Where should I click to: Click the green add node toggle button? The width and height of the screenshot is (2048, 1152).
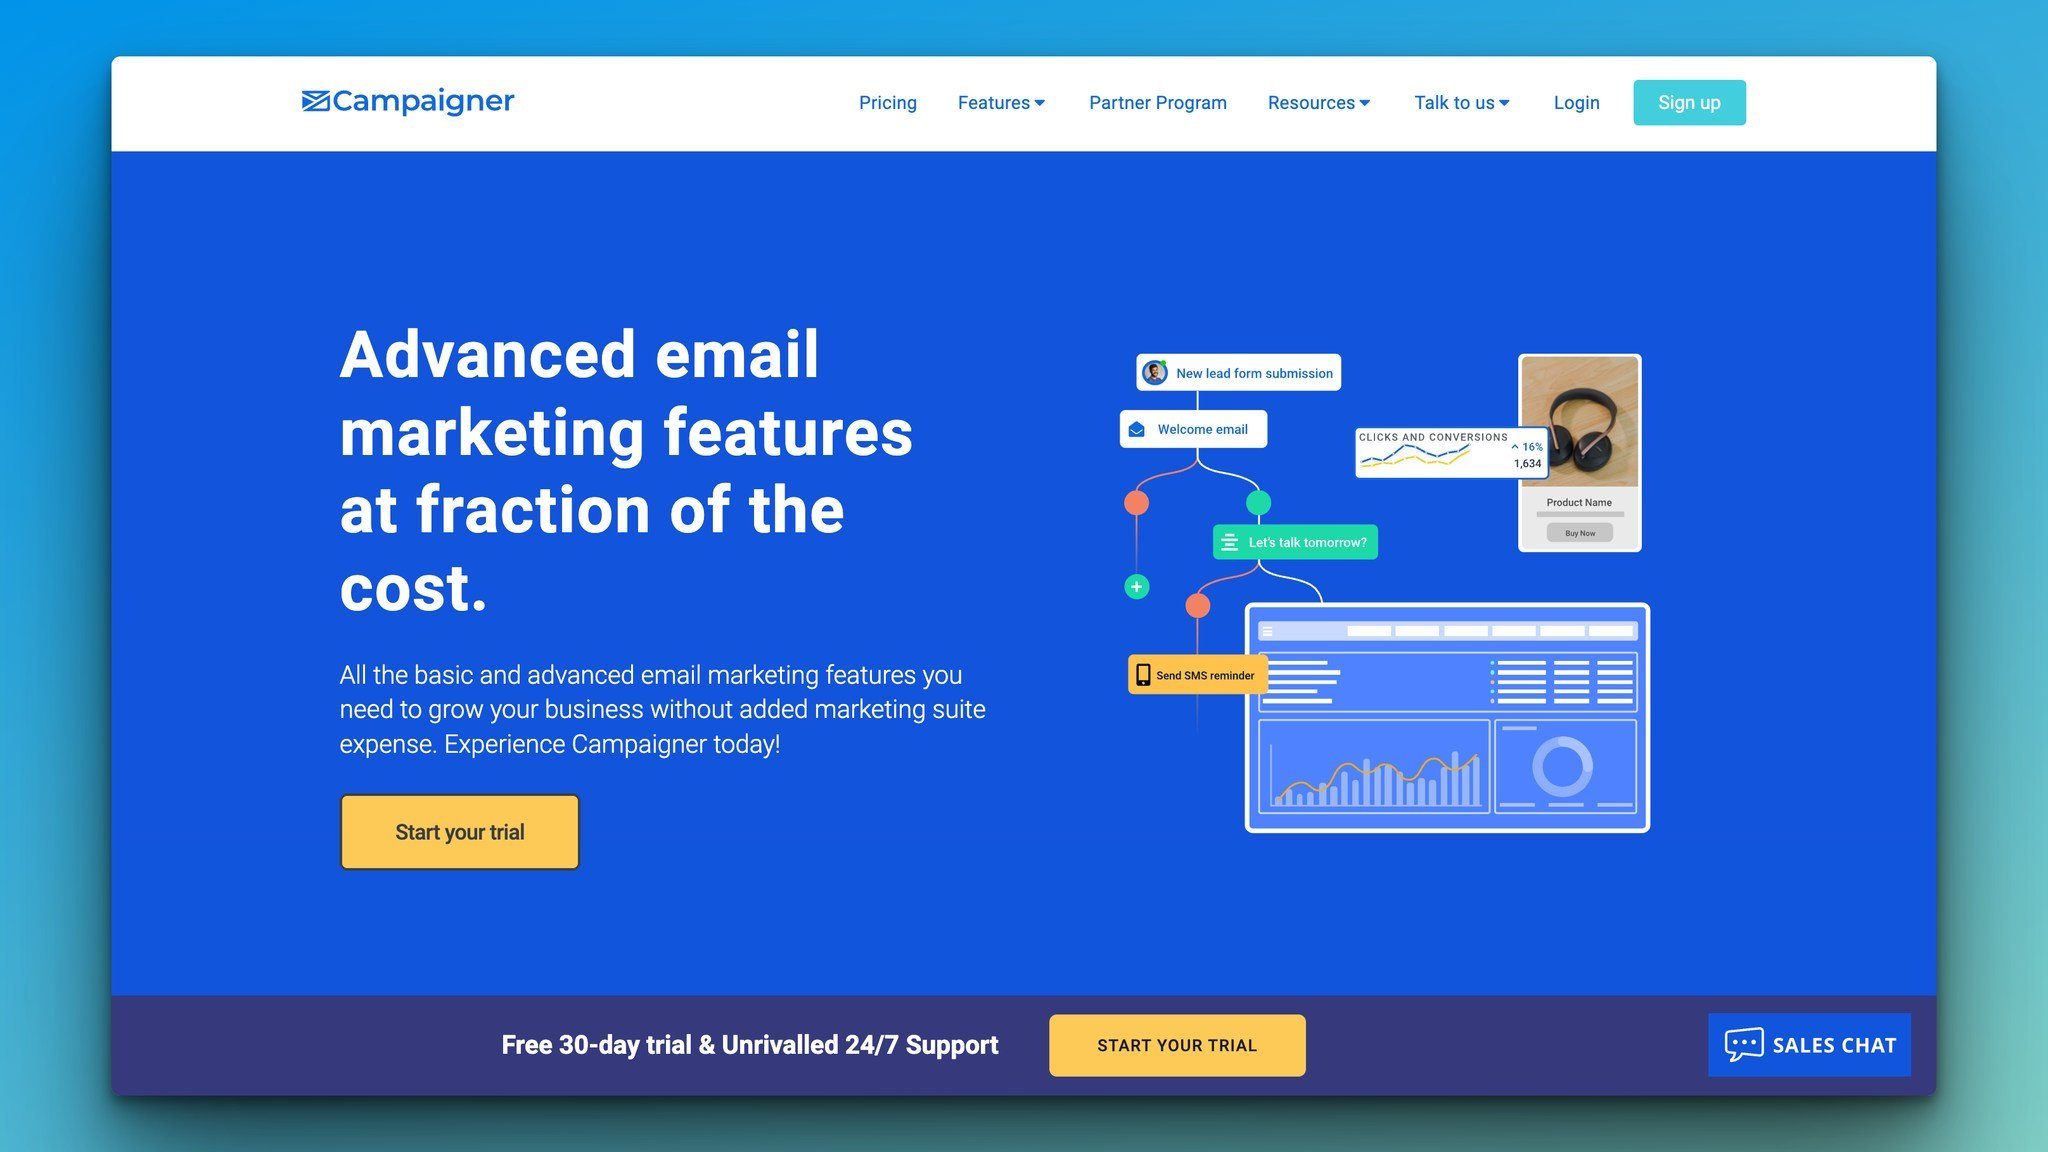pyautogui.click(x=1135, y=584)
